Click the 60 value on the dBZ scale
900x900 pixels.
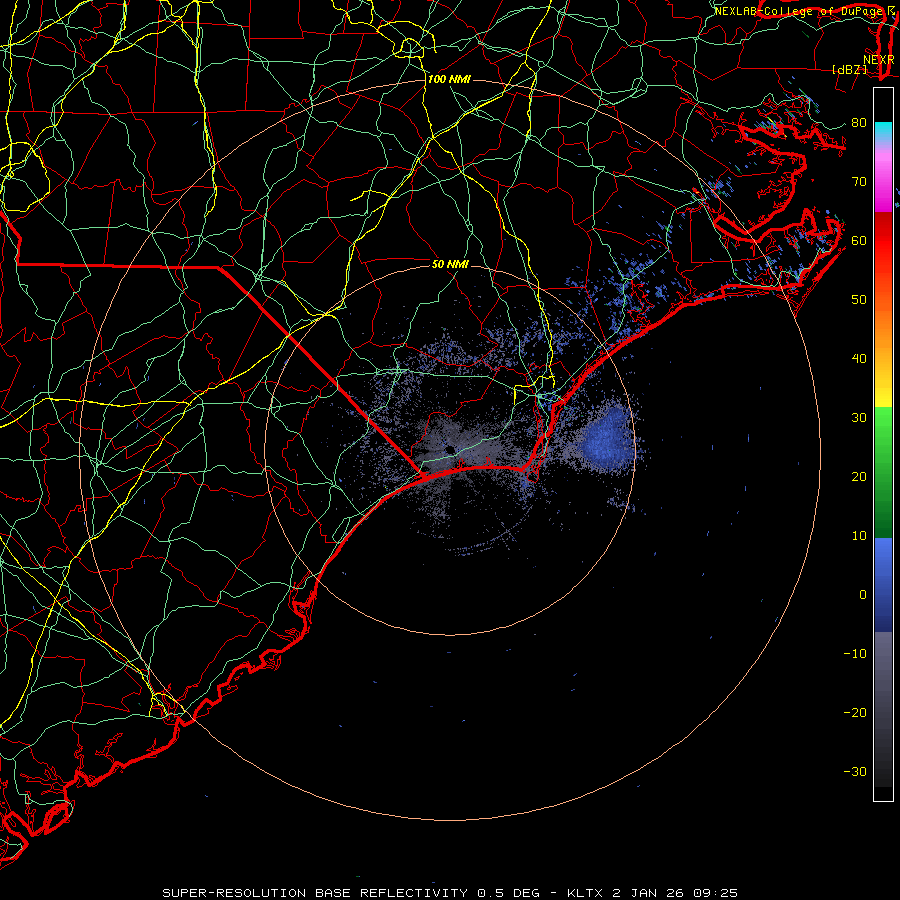pos(859,241)
